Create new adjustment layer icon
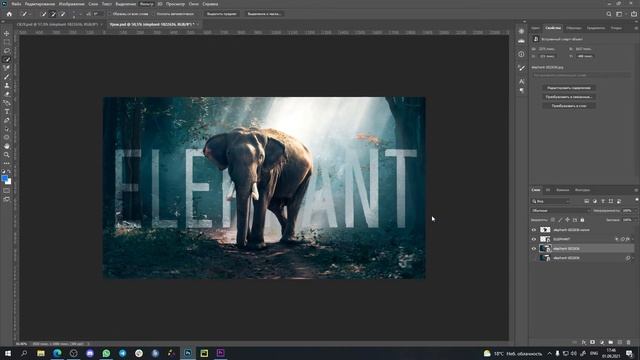This screenshot has height=360, width=640. click(602, 342)
